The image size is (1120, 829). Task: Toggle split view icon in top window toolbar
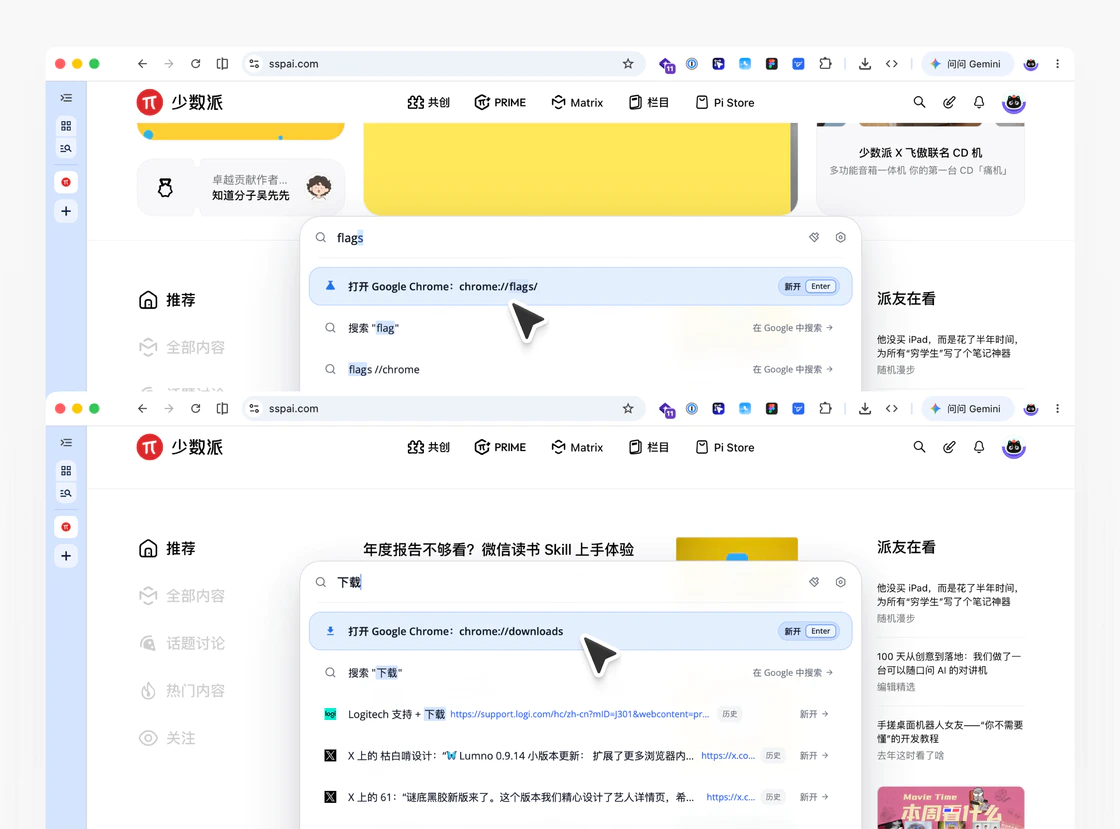(222, 64)
